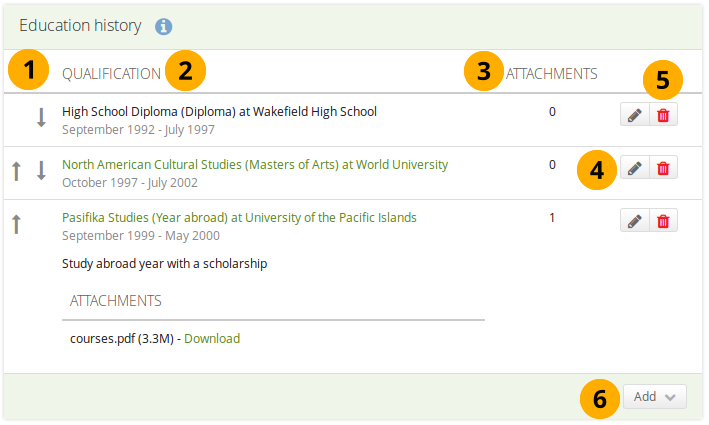Click the Qualification column header
Screen dimensions: 709x425
pyautogui.click(x=111, y=73)
